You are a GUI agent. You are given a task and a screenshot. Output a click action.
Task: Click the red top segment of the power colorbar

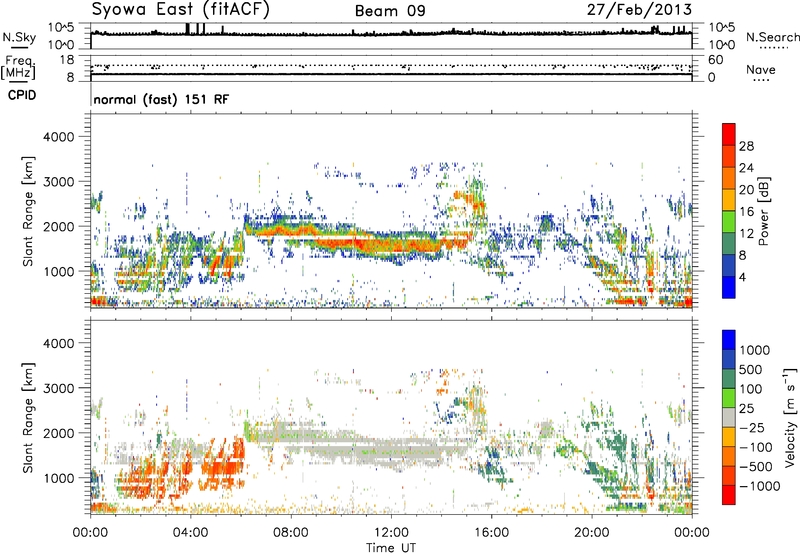[729, 135]
